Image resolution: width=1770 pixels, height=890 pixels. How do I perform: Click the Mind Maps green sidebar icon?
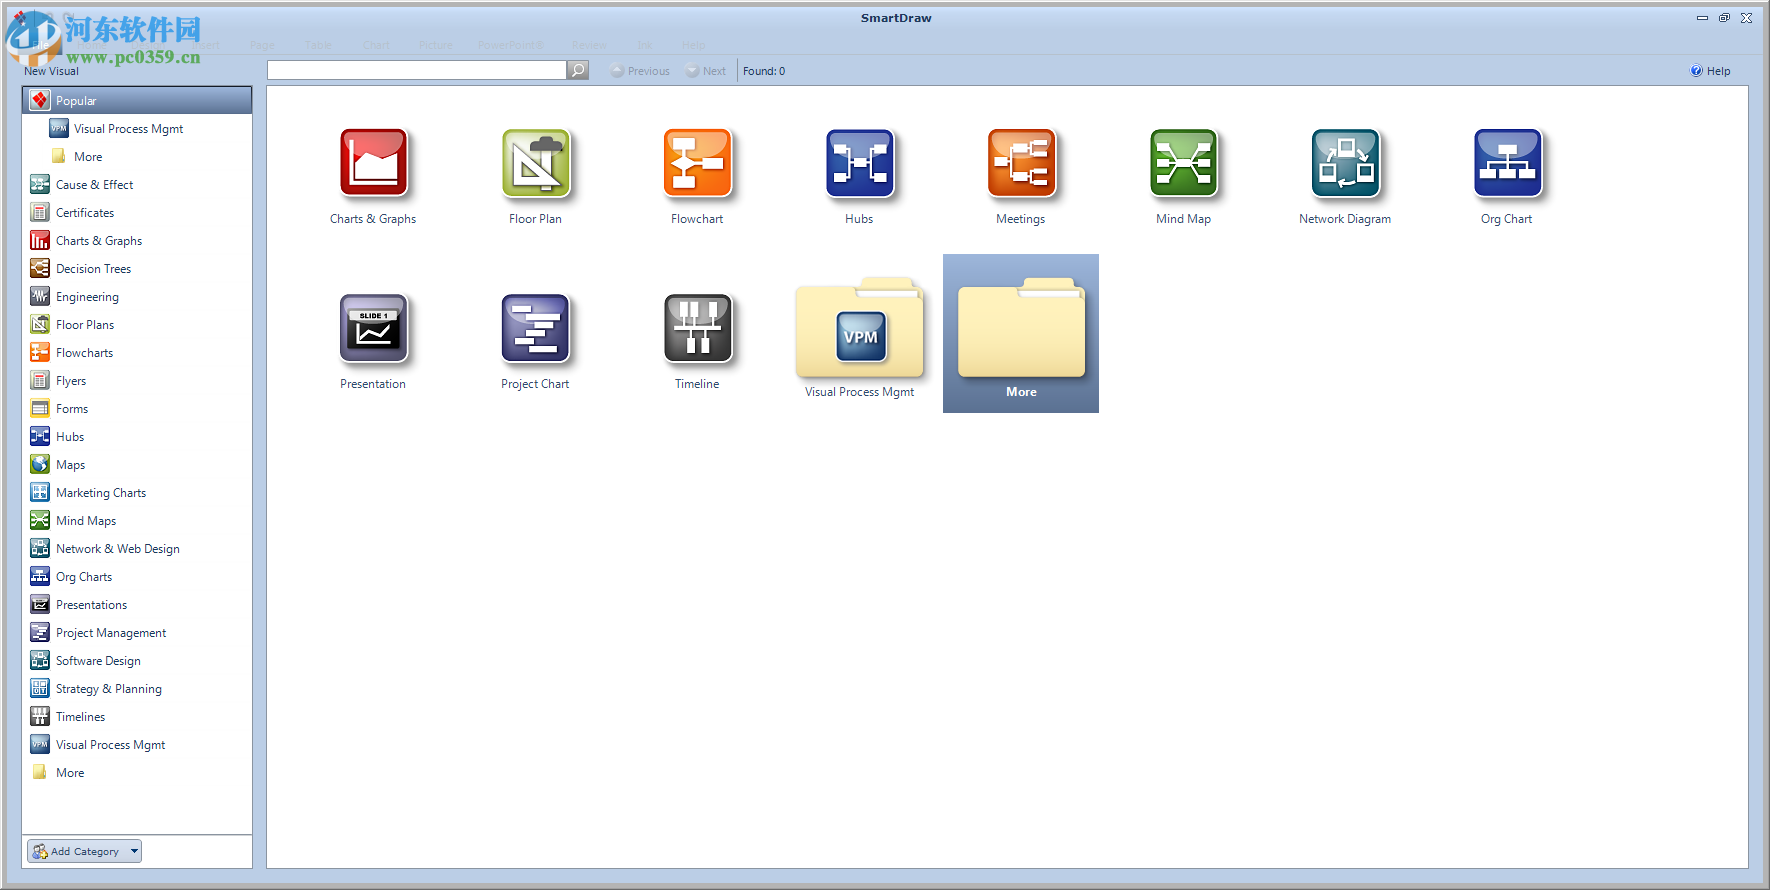40,520
